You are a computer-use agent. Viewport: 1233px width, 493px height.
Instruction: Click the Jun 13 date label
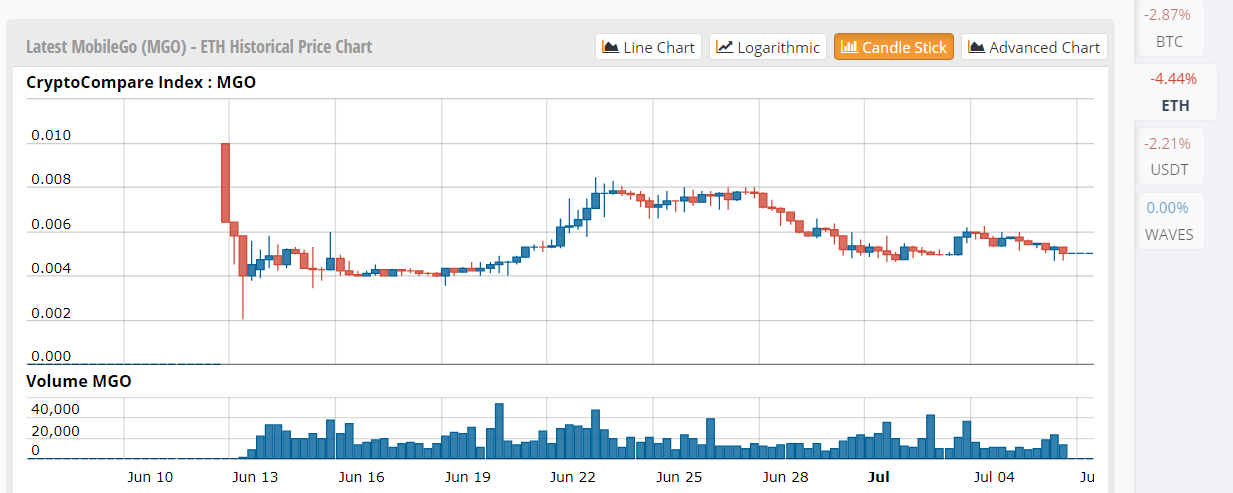(256, 477)
